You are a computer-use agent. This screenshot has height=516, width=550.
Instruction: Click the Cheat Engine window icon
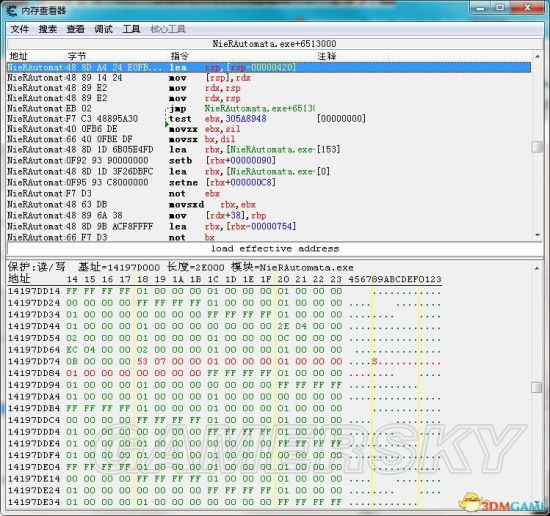click(12, 11)
